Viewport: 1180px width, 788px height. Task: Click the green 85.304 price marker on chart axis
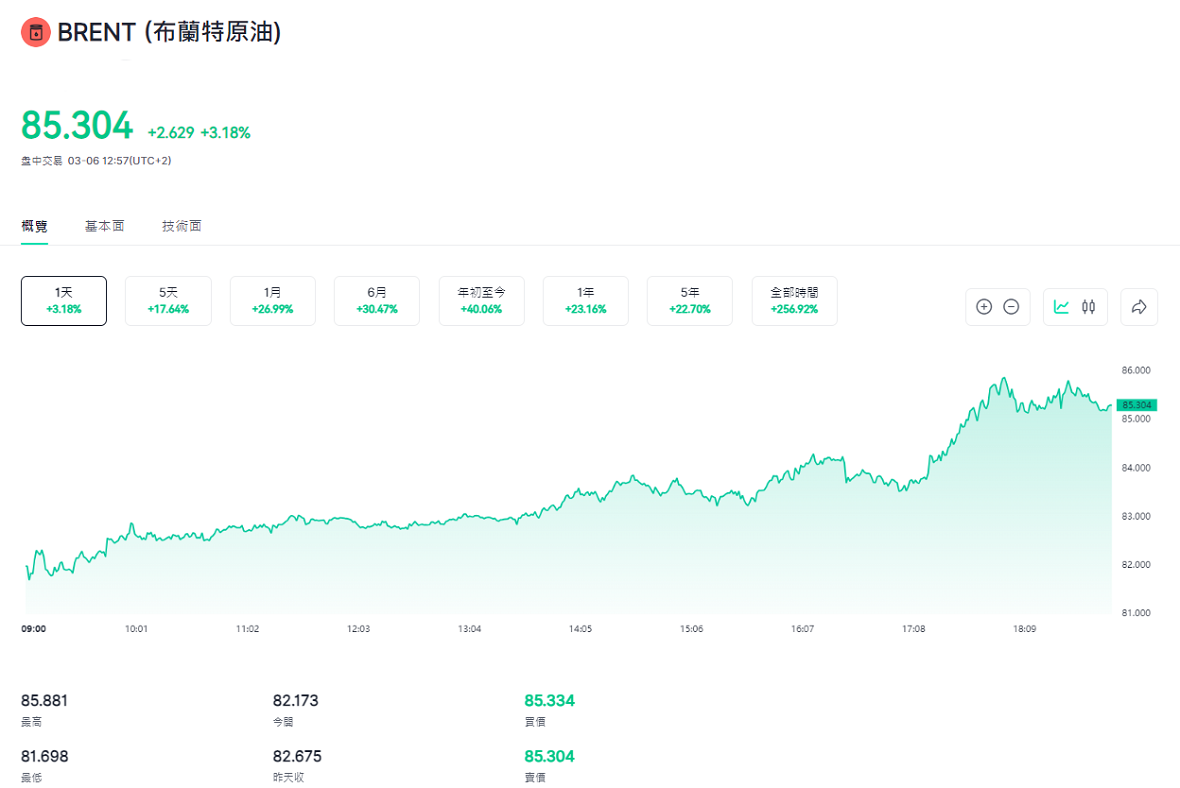[1136, 405]
